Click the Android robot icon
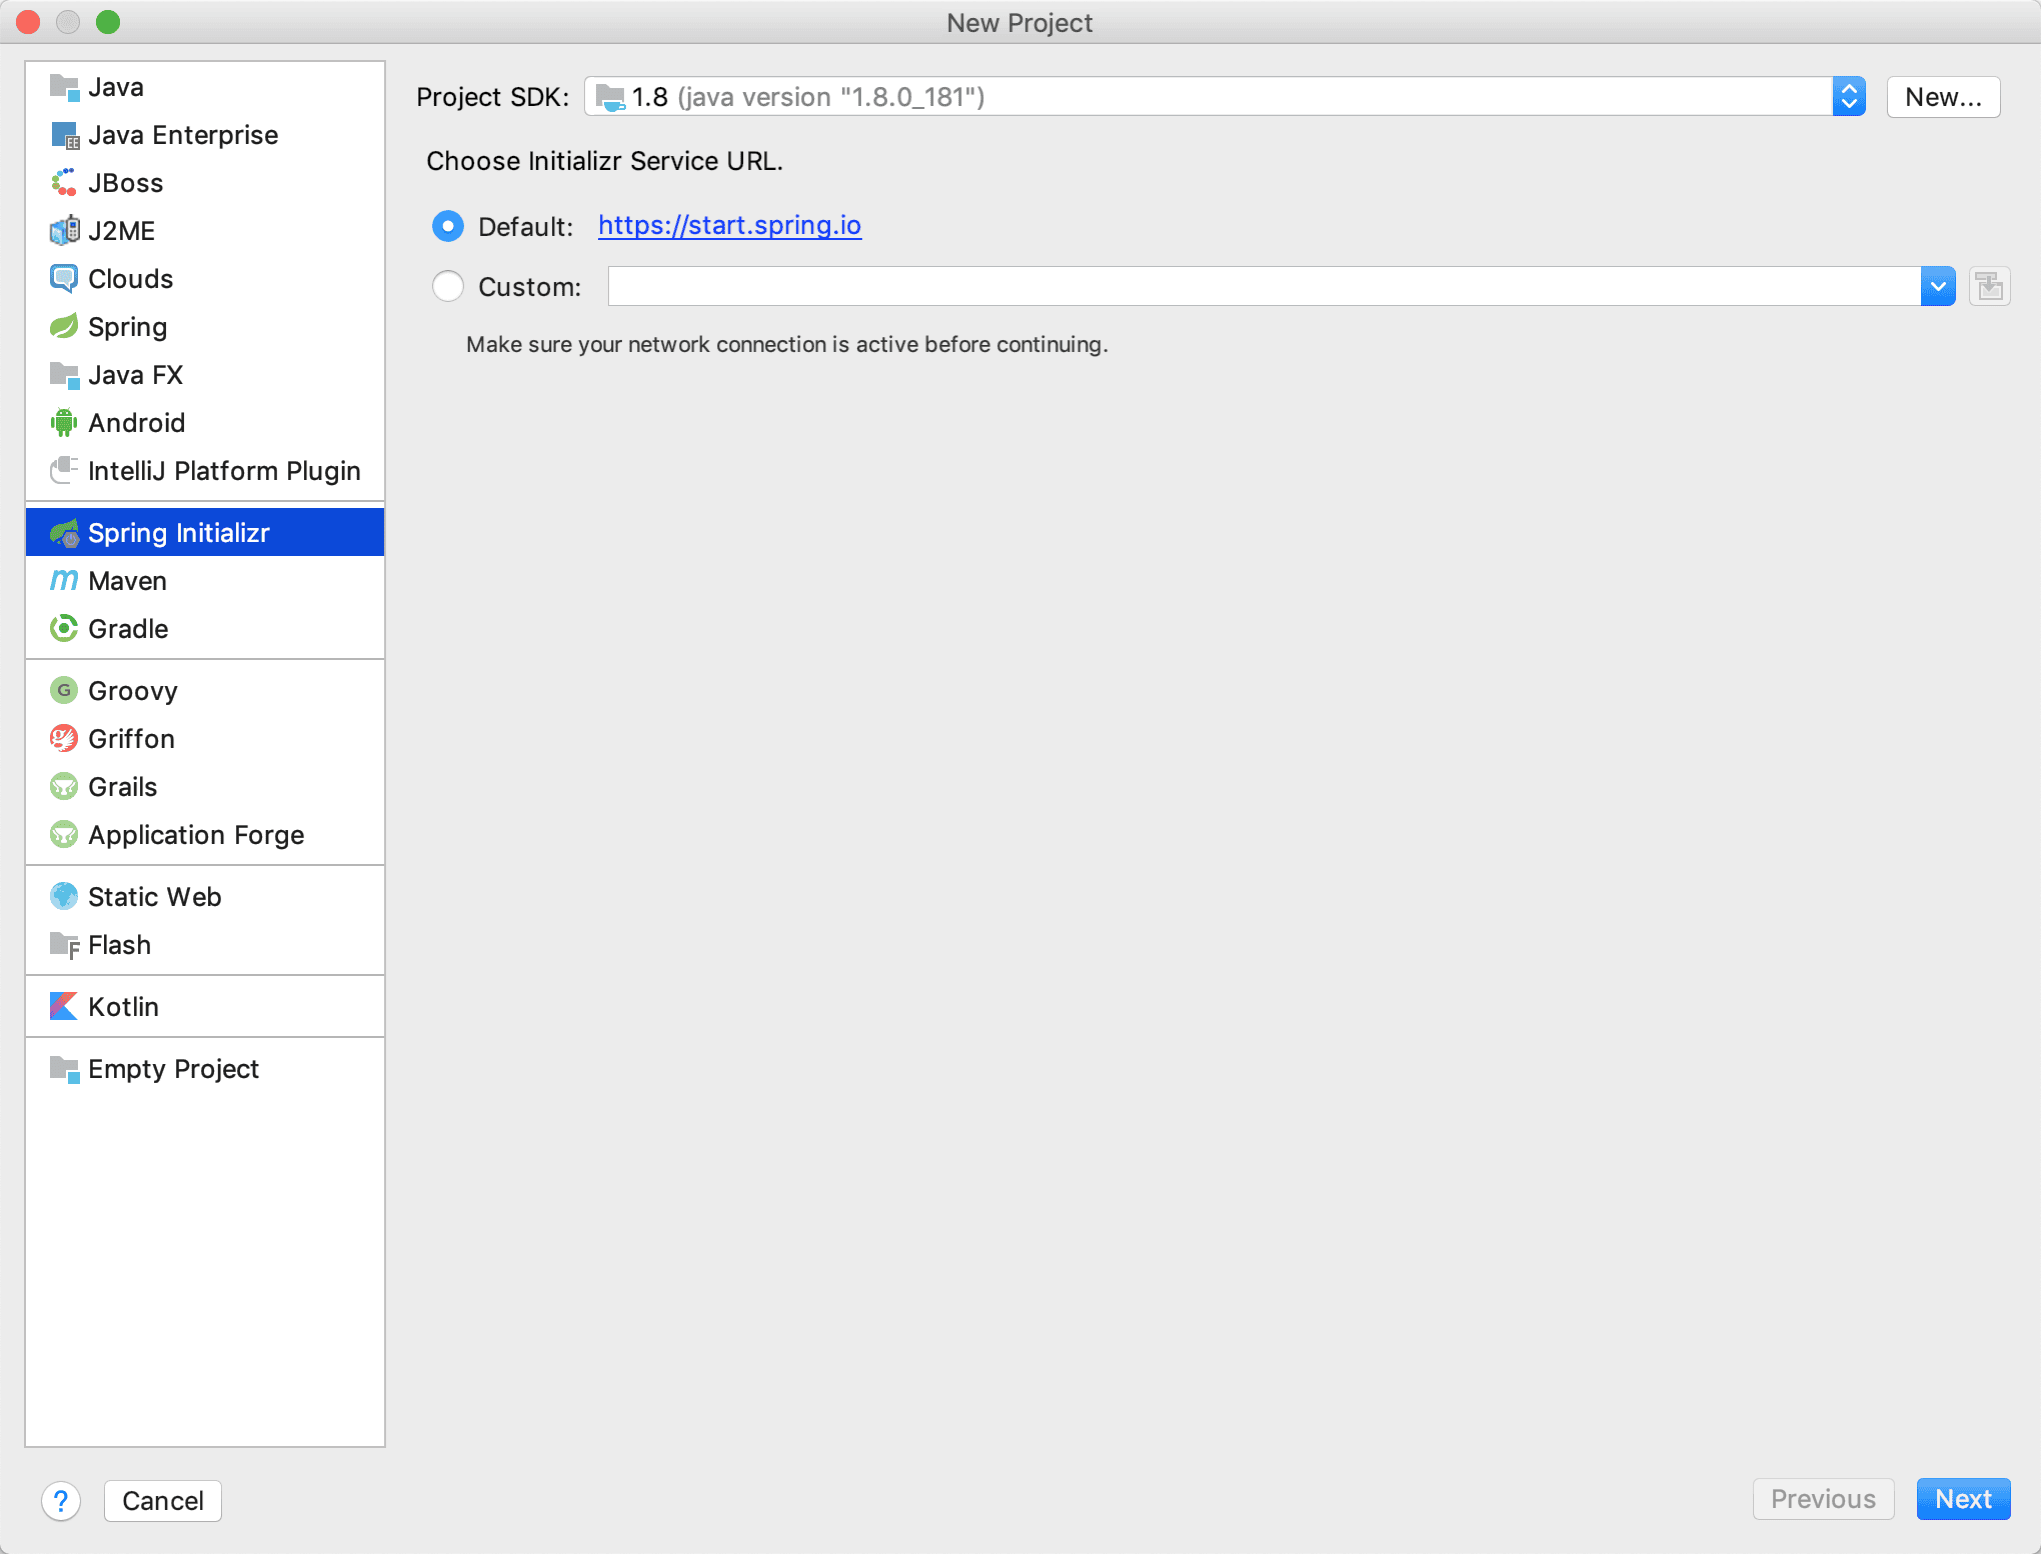This screenshot has width=2041, height=1554. (64, 423)
